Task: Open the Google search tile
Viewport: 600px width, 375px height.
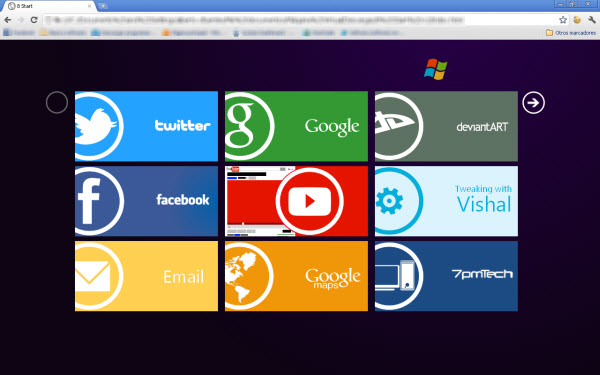Action: pyautogui.click(x=296, y=126)
